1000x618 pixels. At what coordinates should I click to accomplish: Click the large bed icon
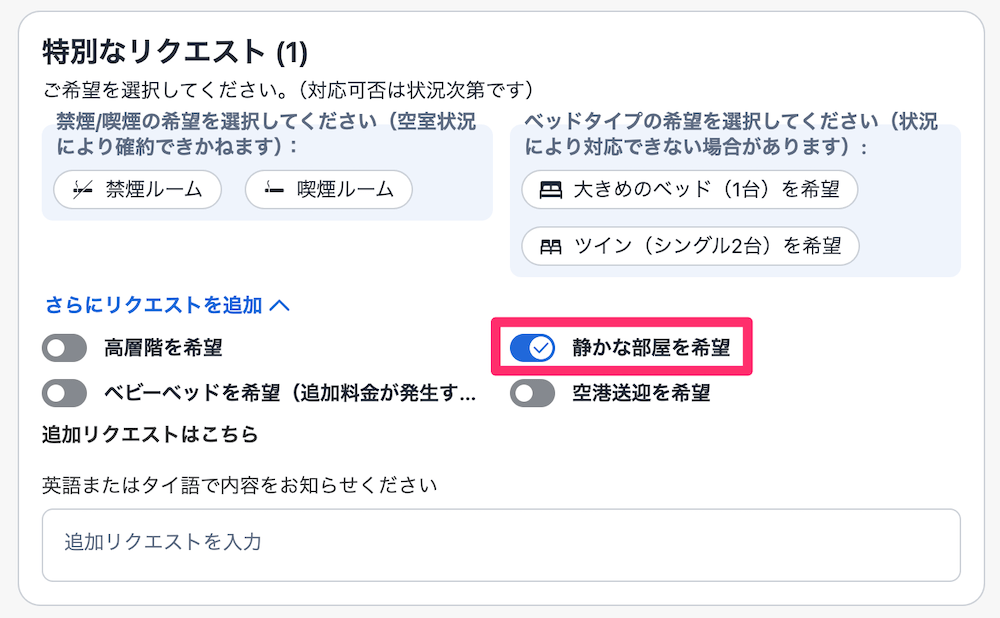(x=551, y=190)
